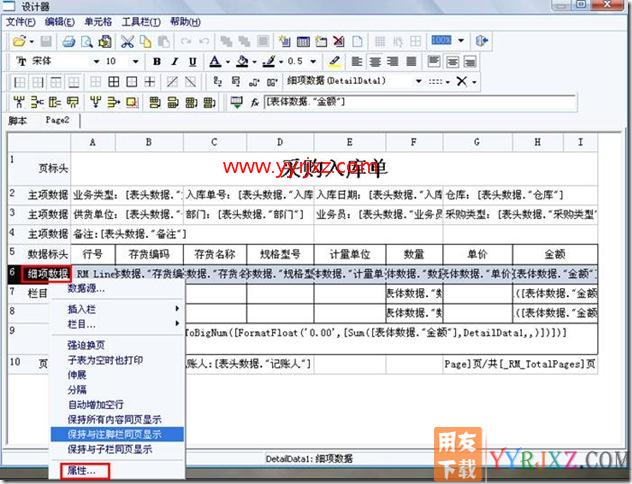Align cell text right
Image resolution: width=632 pixels, height=484 pixels.
tap(393, 61)
